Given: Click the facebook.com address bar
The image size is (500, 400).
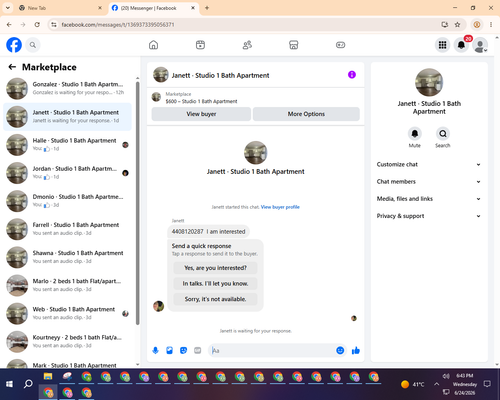Looking at the screenshot, I should (x=247, y=25).
